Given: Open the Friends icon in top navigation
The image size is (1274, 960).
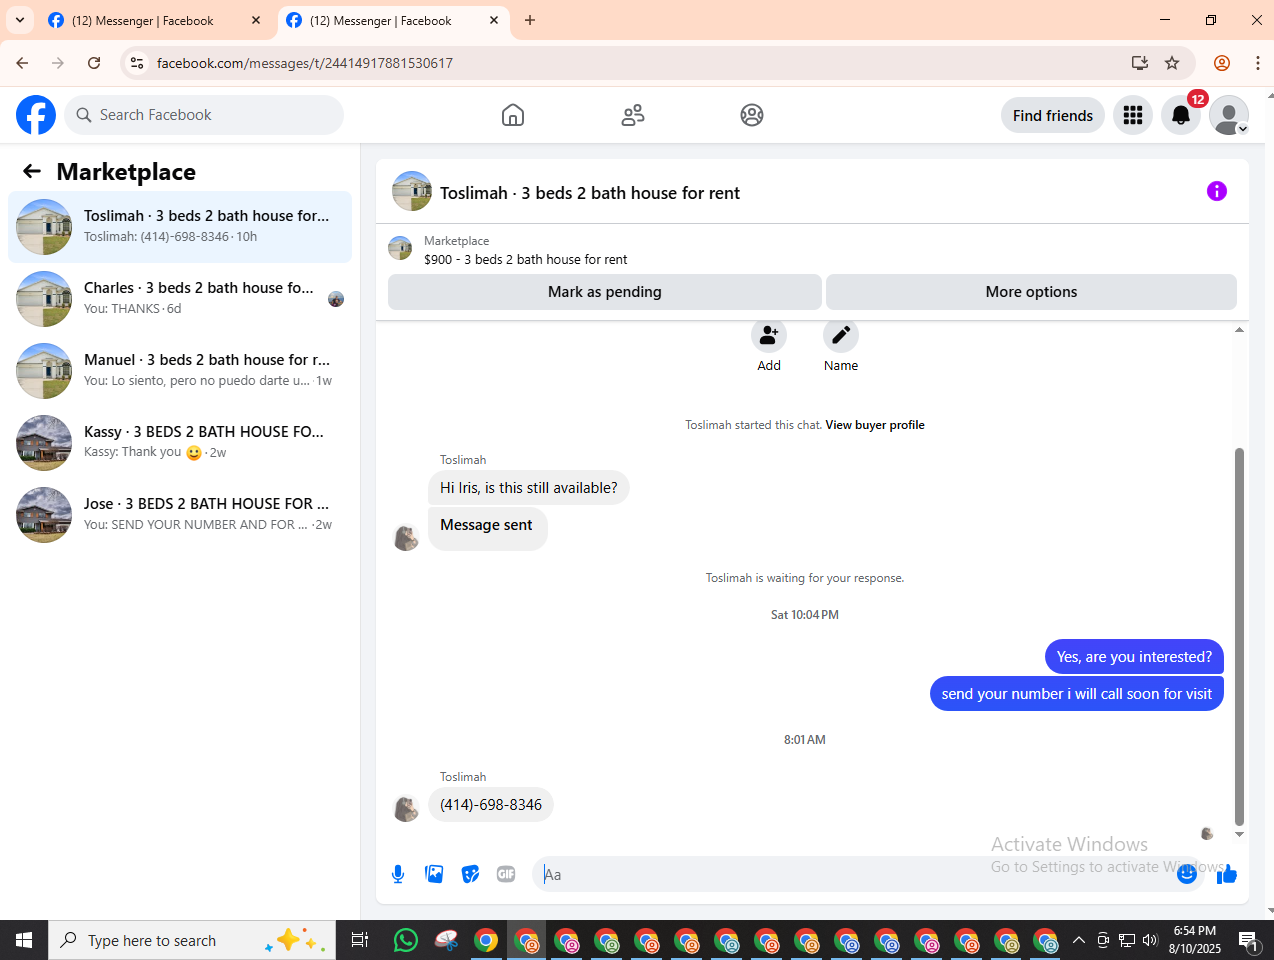Looking at the screenshot, I should [x=633, y=115].
